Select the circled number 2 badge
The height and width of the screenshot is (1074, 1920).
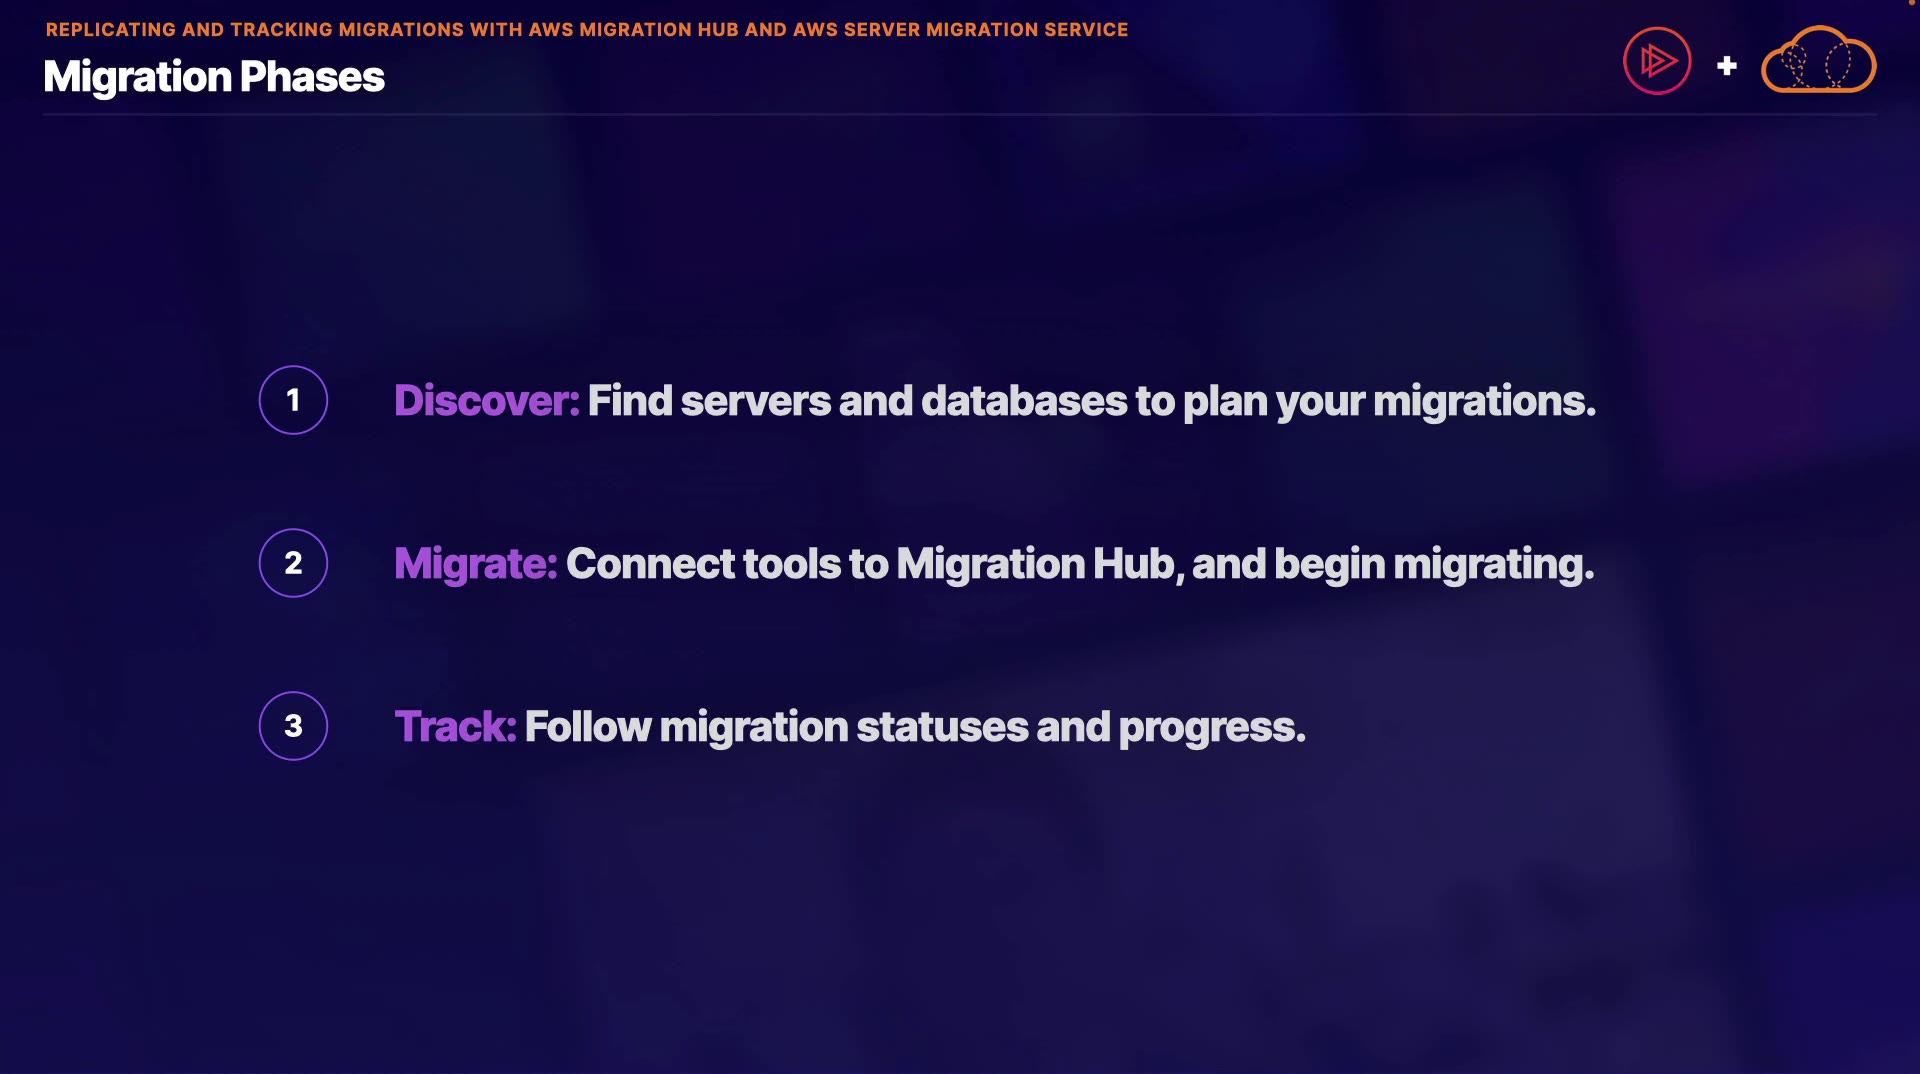pos(293,563)
